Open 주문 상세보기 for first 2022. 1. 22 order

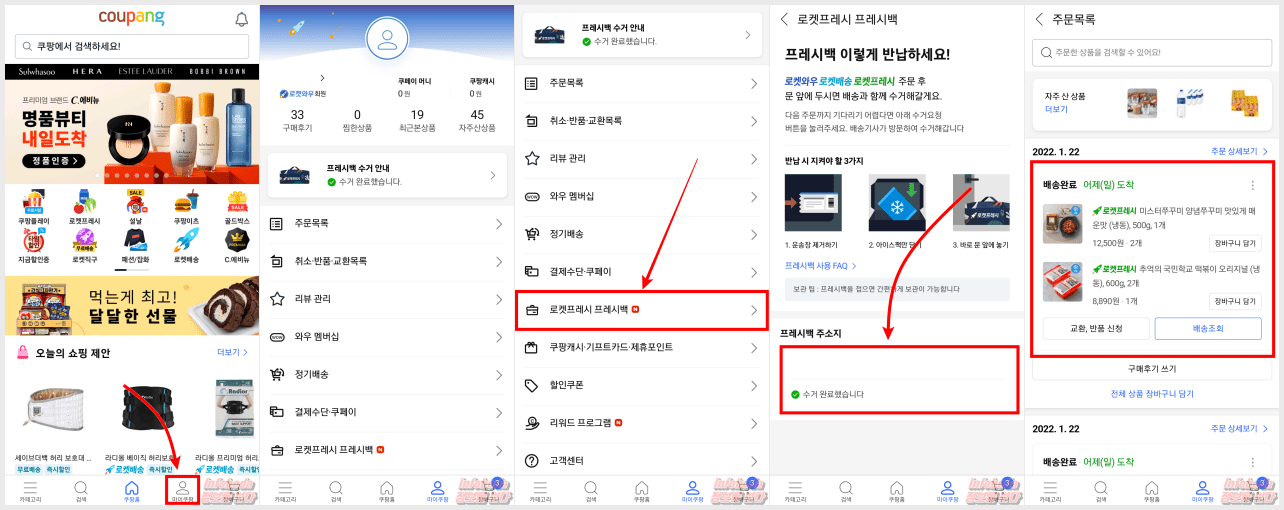click(x=1240, y=151)
